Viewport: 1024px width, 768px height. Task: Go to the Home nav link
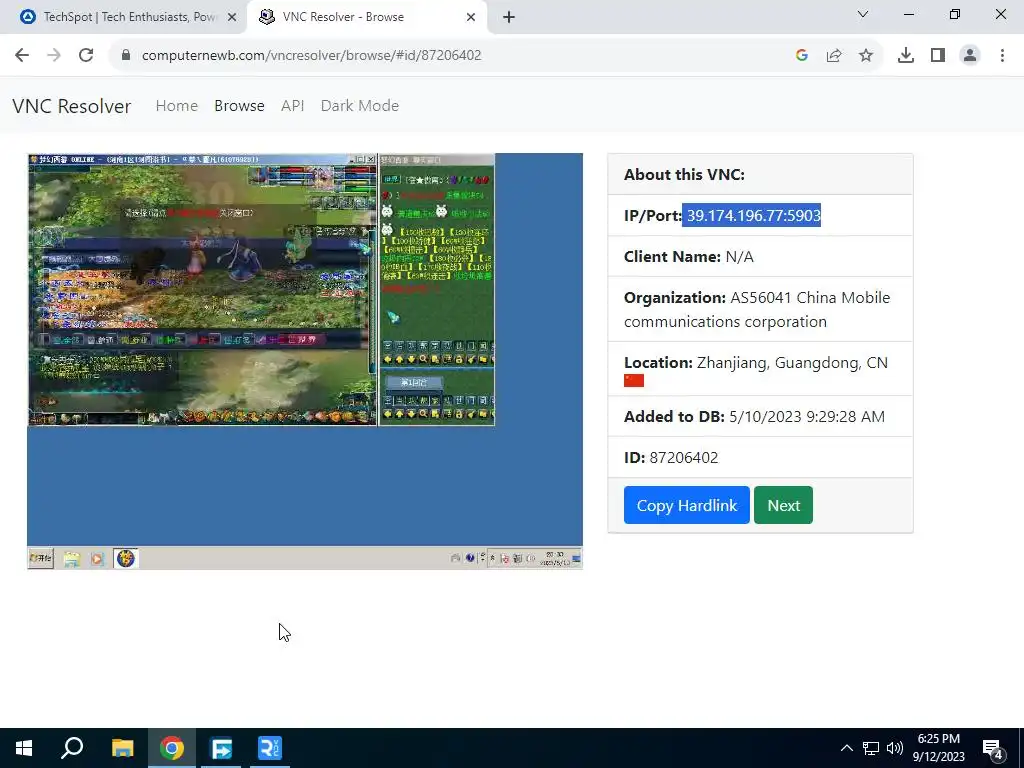coord(176,106)
